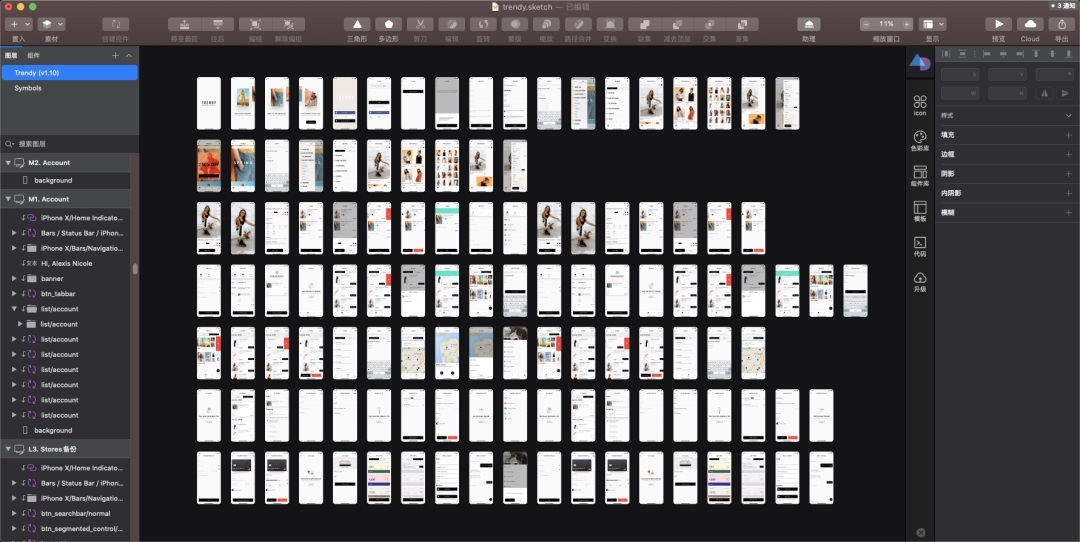
Task: Open the zoom percentage dropdown showing 11%
Action: click(x=886, y=23)
